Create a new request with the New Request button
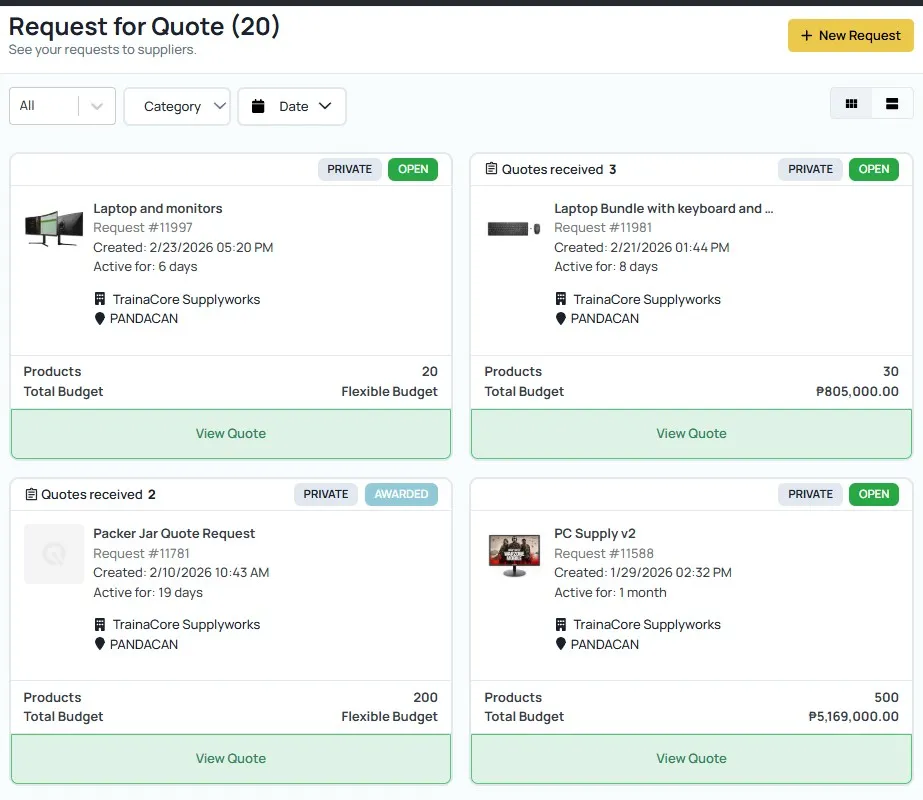The image size is (923, 800). click(850, 35)
